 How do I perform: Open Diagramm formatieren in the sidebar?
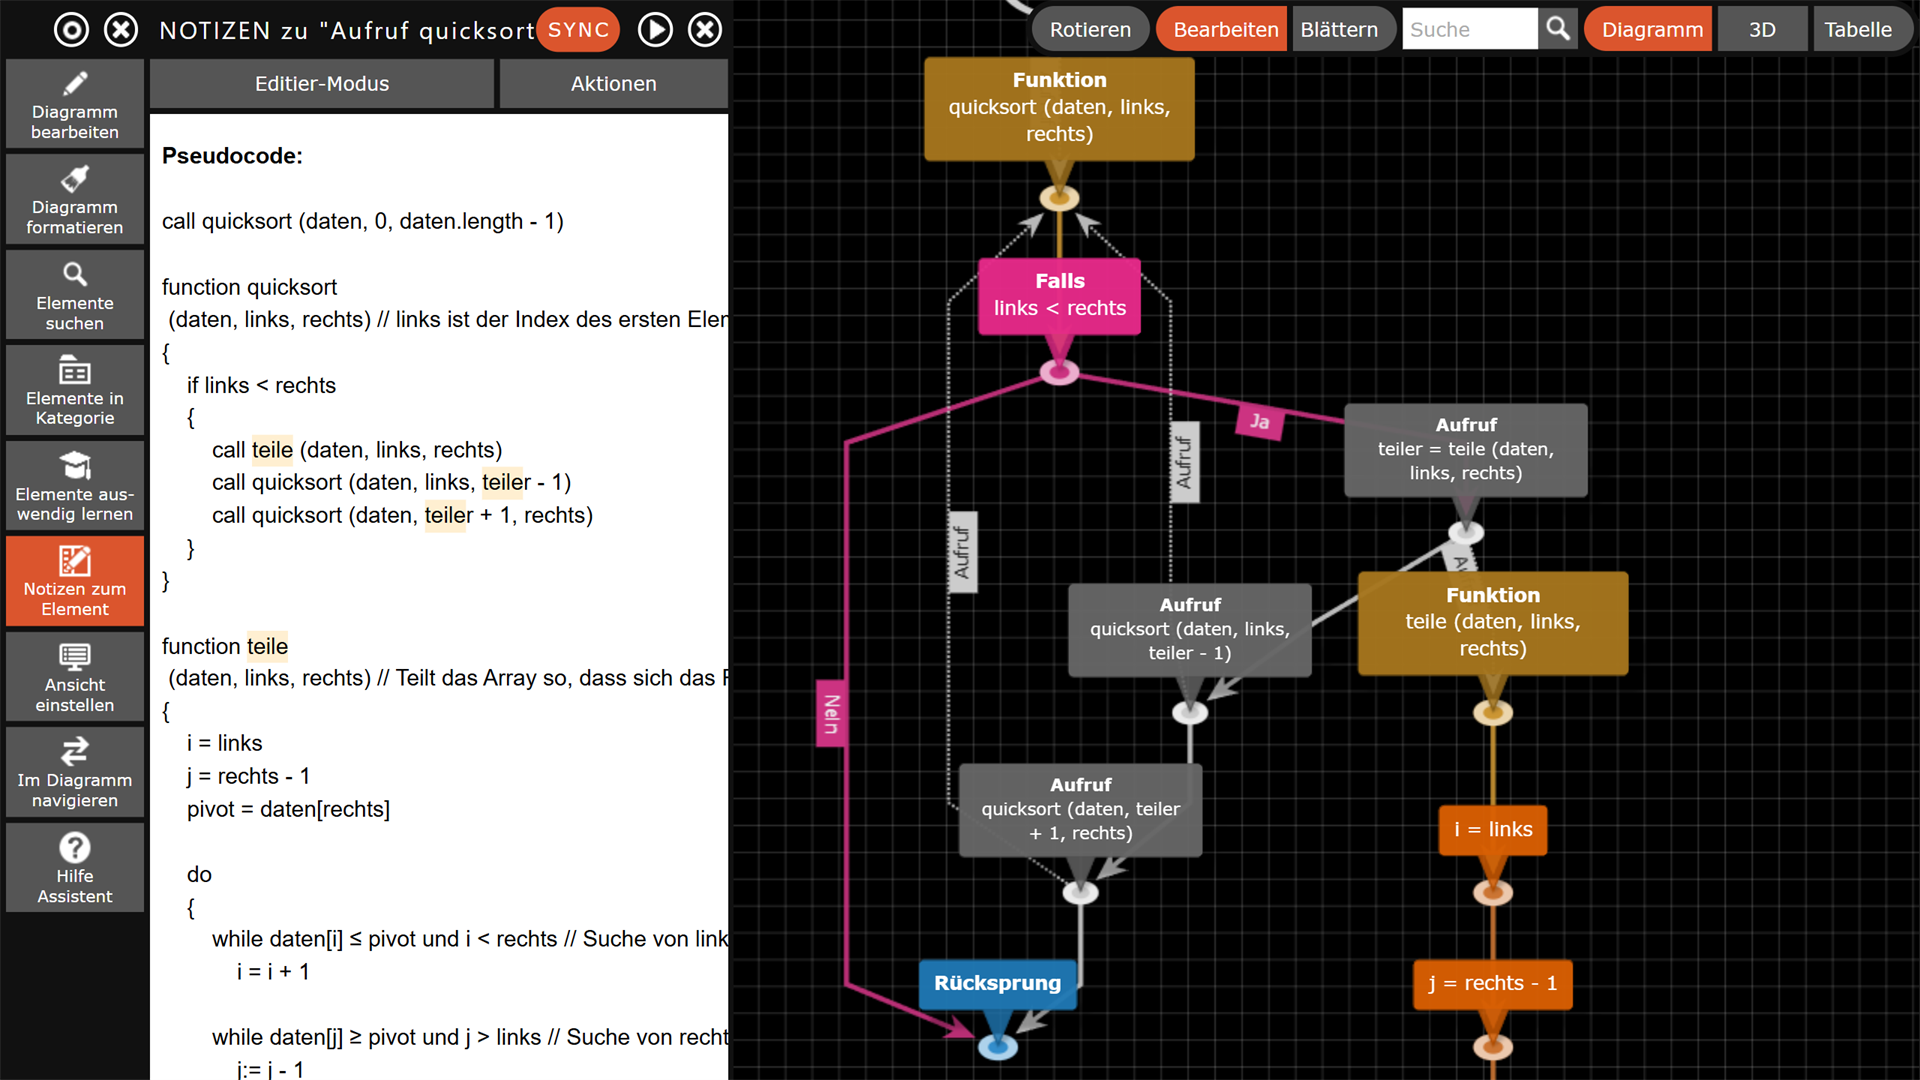click(74, 199)
